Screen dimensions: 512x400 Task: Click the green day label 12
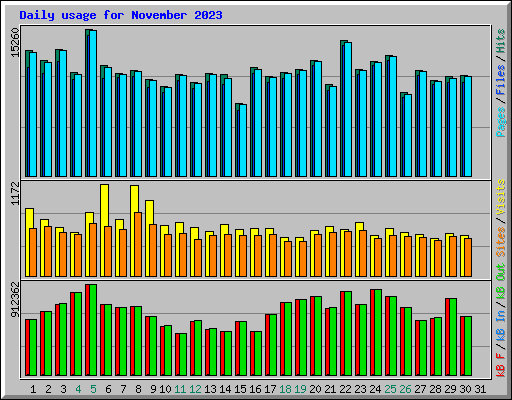195,389
